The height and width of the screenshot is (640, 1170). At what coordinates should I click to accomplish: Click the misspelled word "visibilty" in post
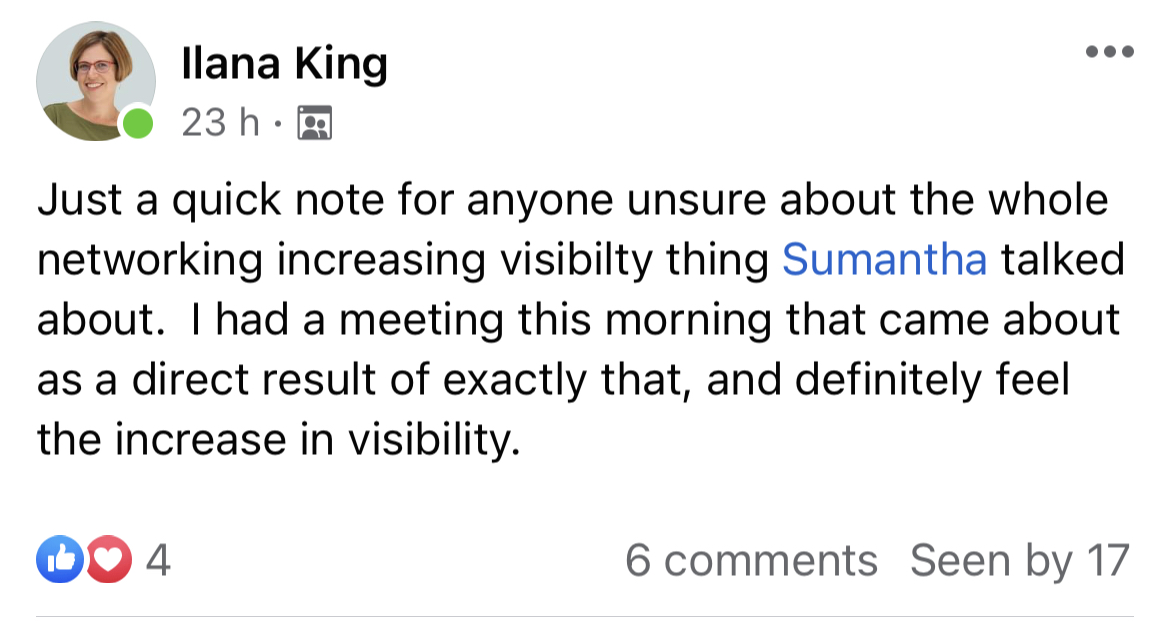[x=610, y=259]
